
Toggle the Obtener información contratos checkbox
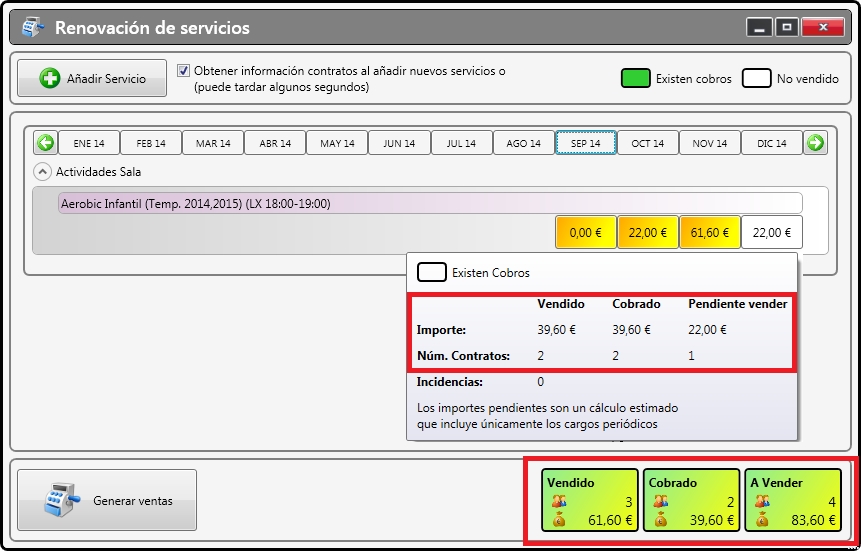[x=183, y=71]
